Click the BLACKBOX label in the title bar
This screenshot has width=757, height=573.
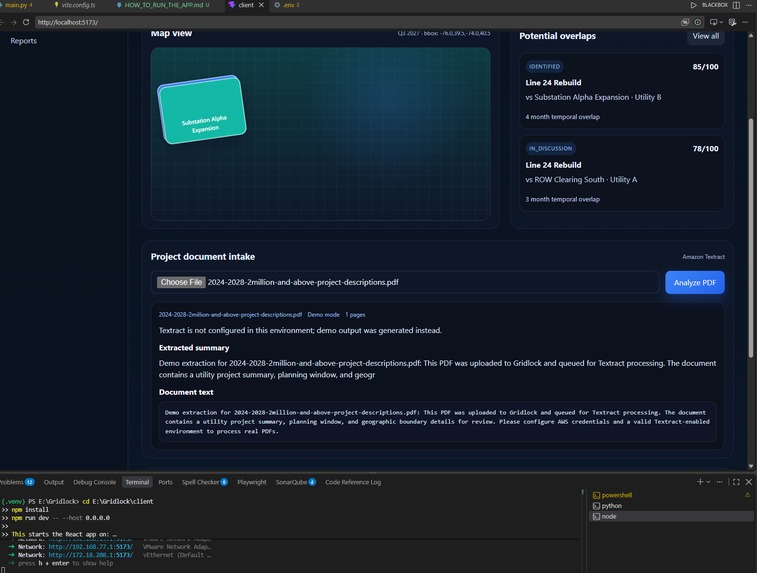(x=715, y=5)
